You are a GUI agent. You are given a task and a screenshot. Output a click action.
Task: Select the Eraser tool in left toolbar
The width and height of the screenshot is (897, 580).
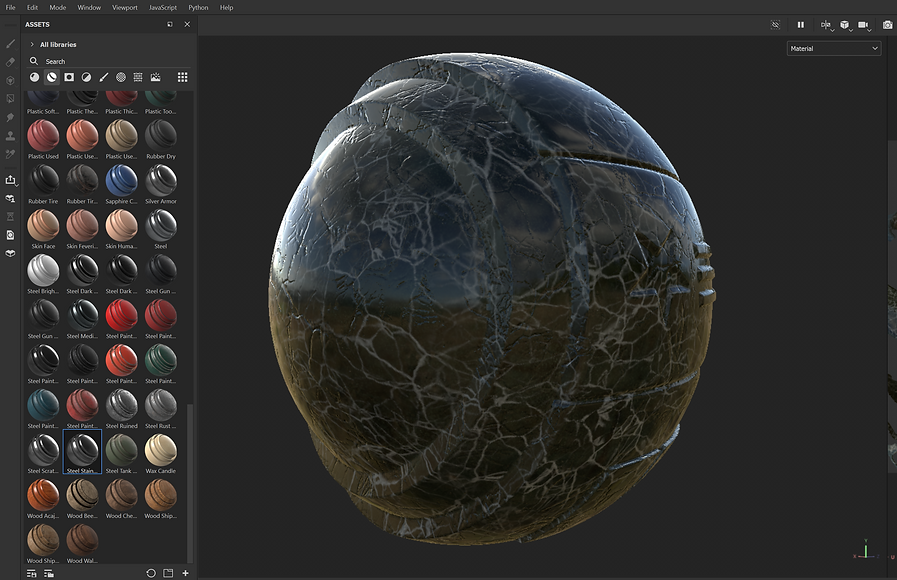(x=10, y=62)
